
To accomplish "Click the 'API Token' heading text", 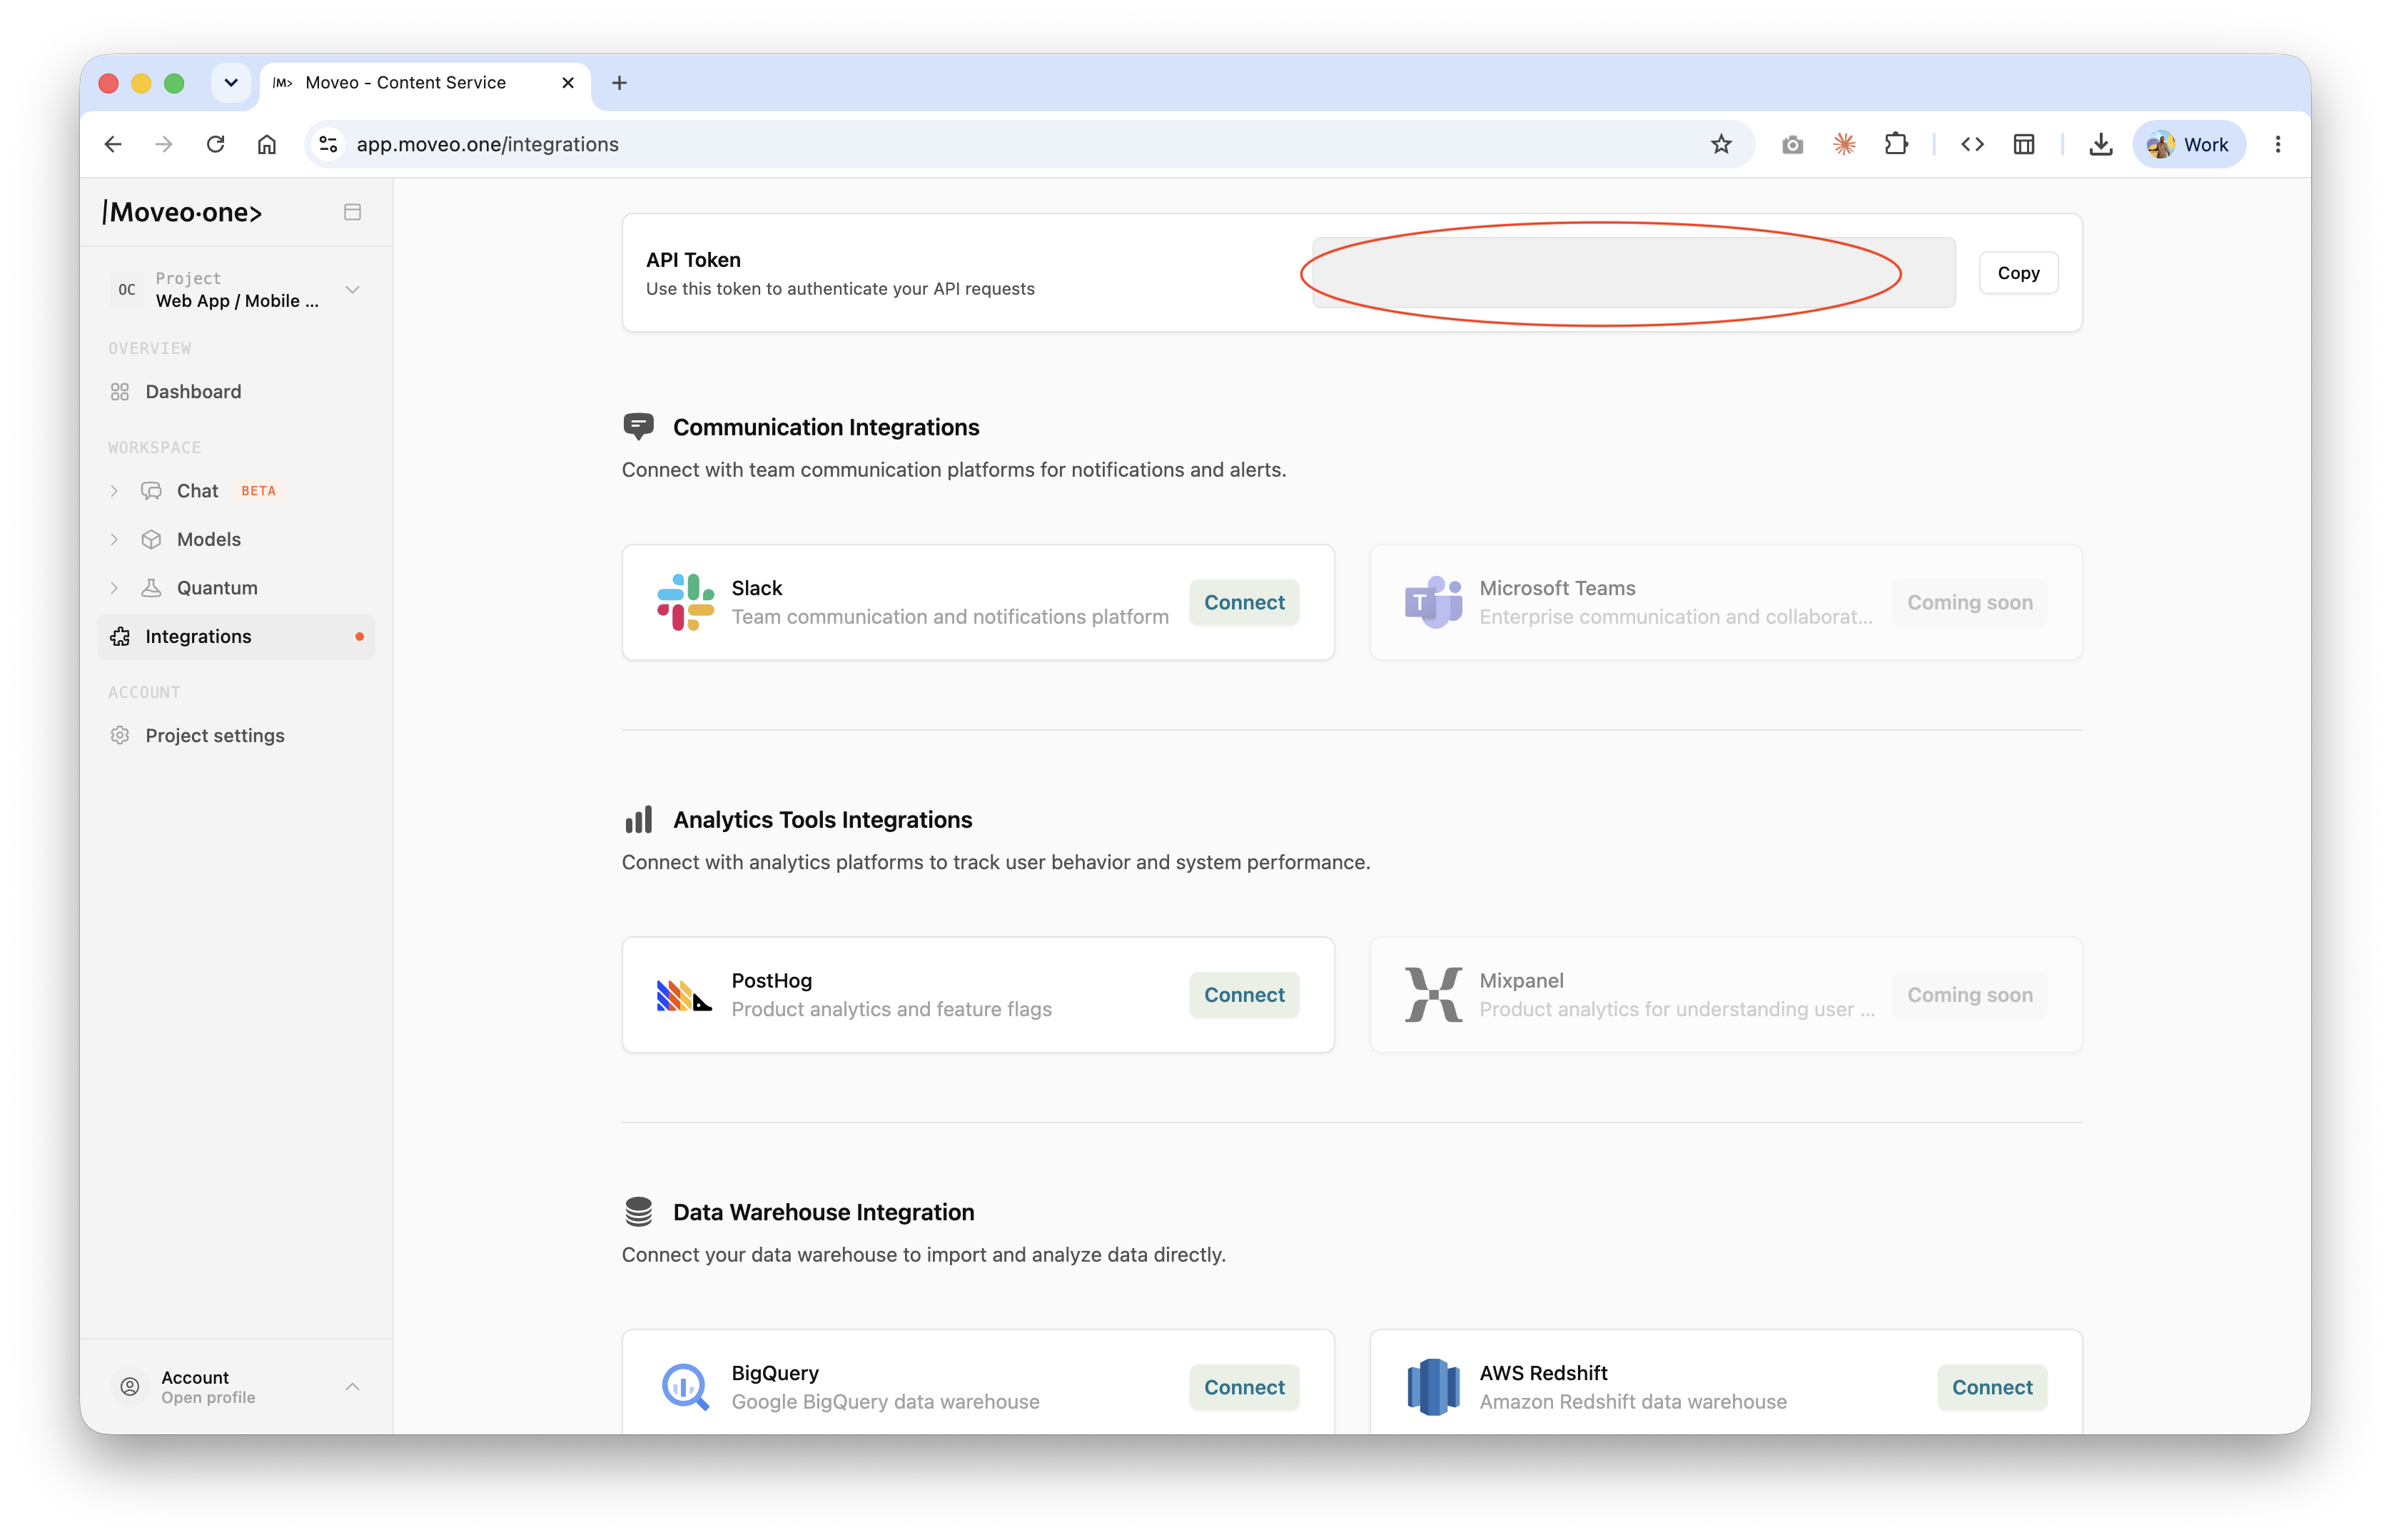I will coord(693,260).
